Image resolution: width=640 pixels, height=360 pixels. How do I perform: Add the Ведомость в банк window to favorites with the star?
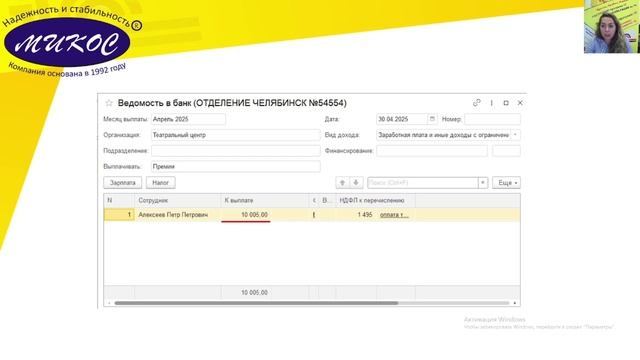109,103
